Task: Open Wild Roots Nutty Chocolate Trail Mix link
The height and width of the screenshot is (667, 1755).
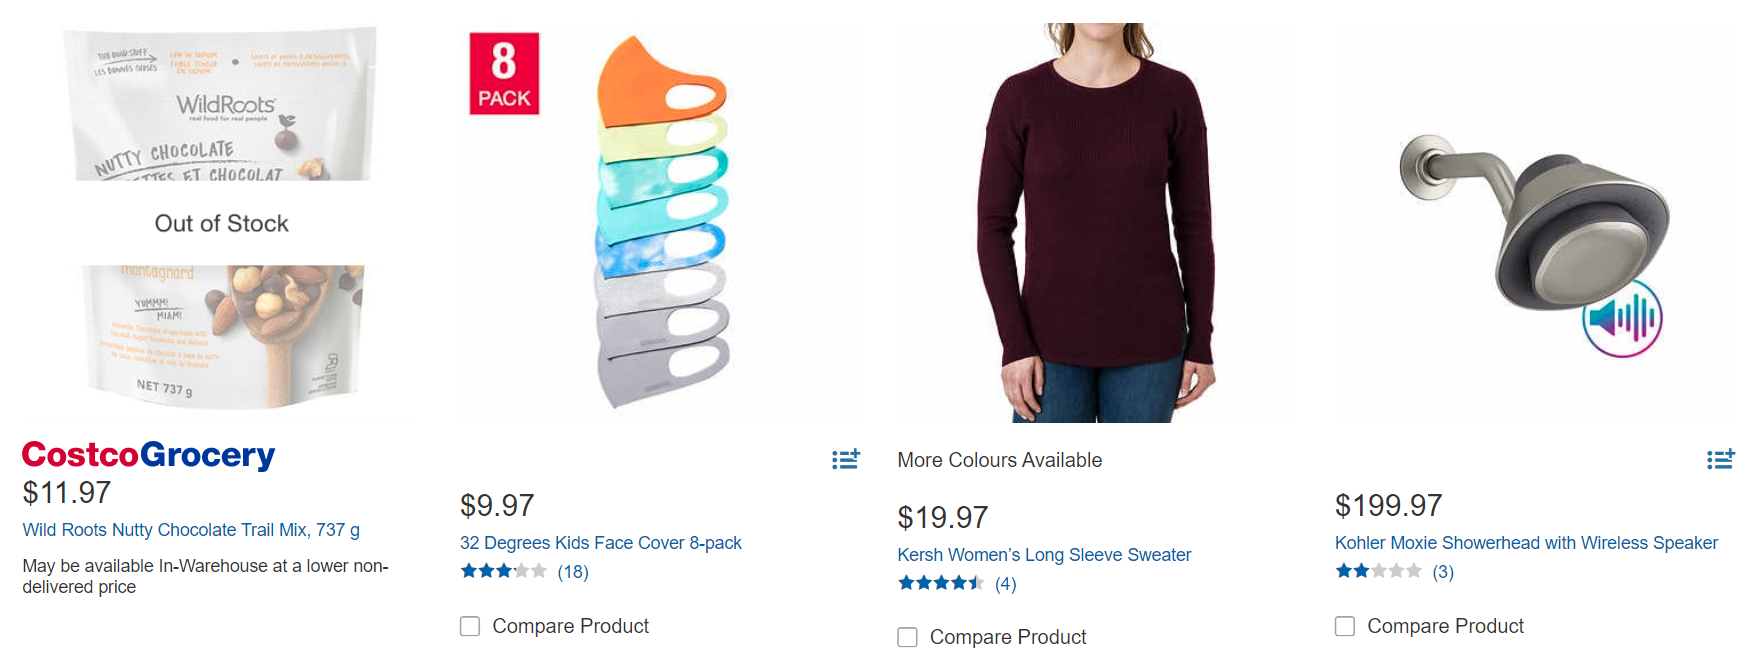Action: (x=191, y=530)
